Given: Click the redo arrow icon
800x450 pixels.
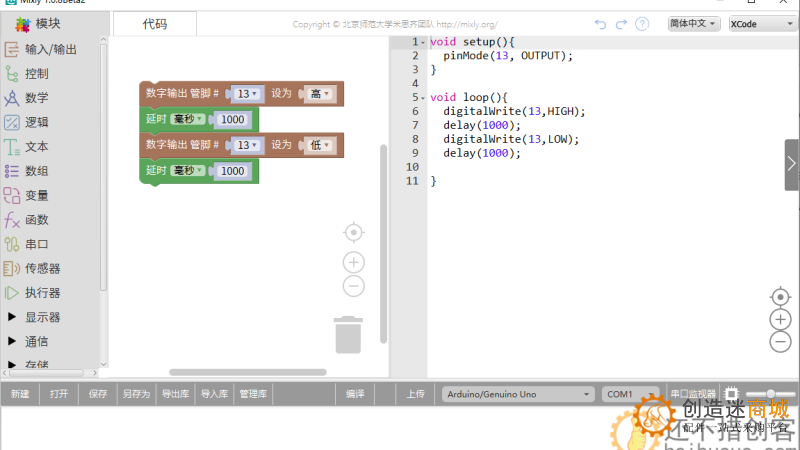Looking at the screenshot, I should [x=621, y=24].
